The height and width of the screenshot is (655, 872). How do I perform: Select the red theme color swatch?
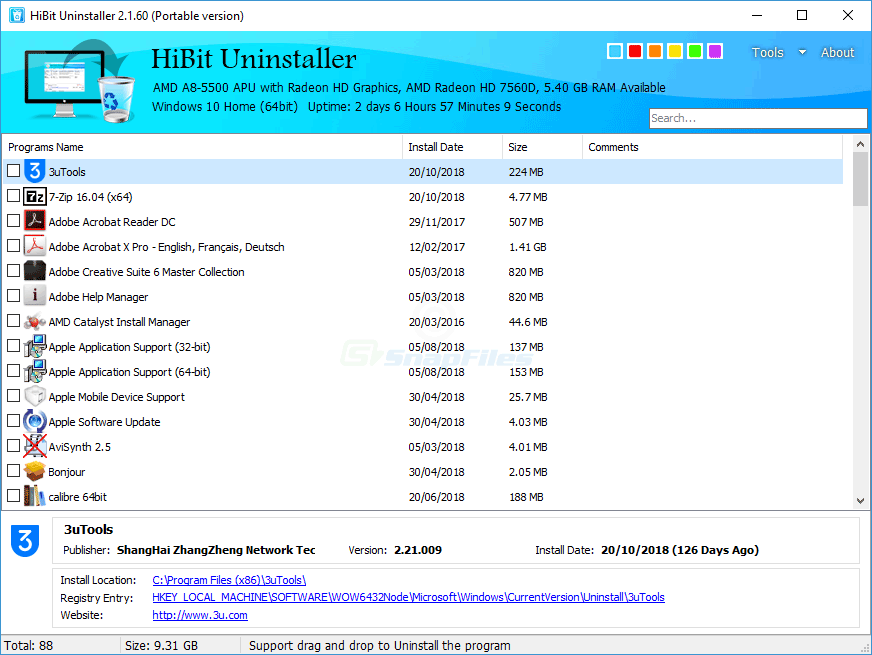click(x=635, y=51)
